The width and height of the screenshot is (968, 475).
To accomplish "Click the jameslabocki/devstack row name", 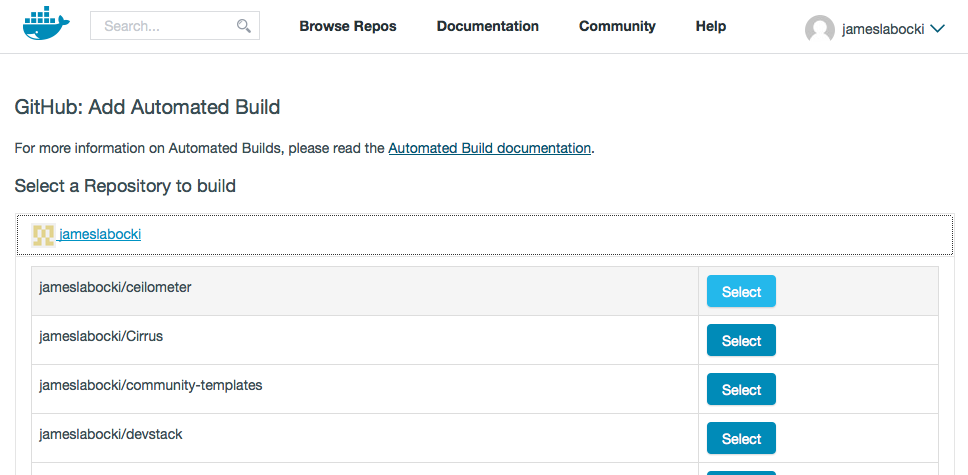I will (110, 434).
